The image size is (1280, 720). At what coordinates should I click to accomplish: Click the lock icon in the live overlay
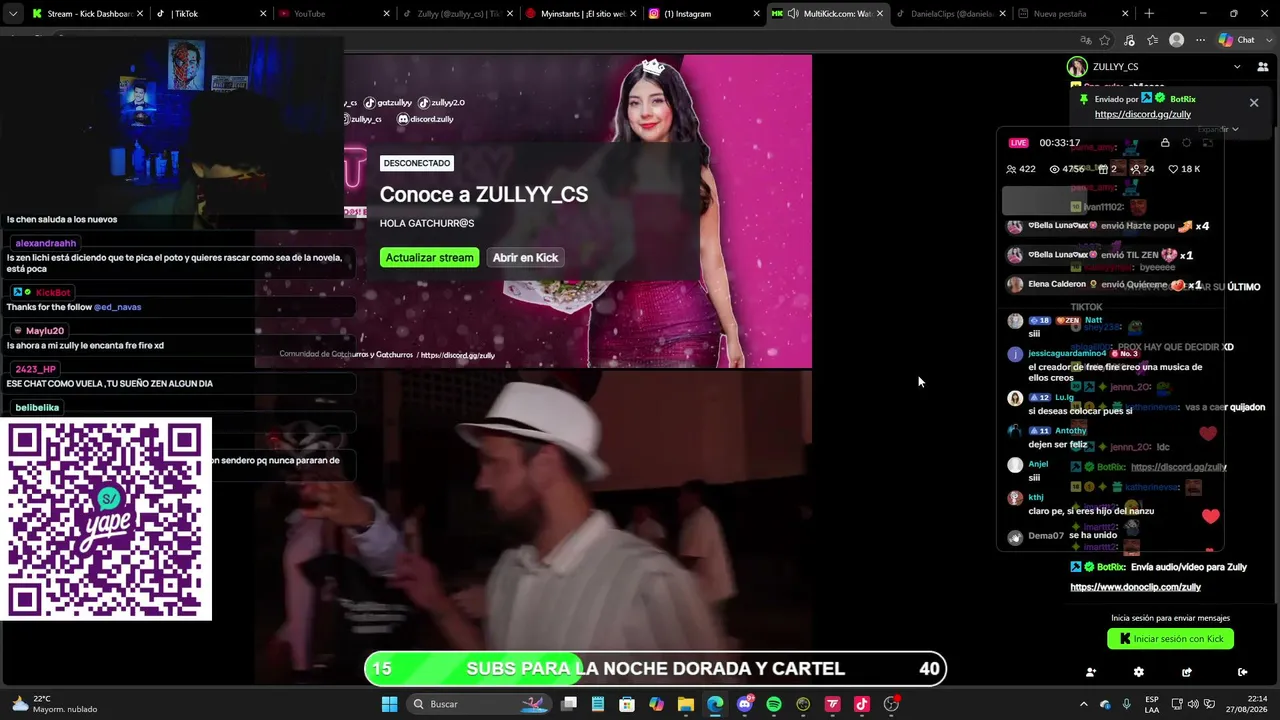[x=1165, y=143]
